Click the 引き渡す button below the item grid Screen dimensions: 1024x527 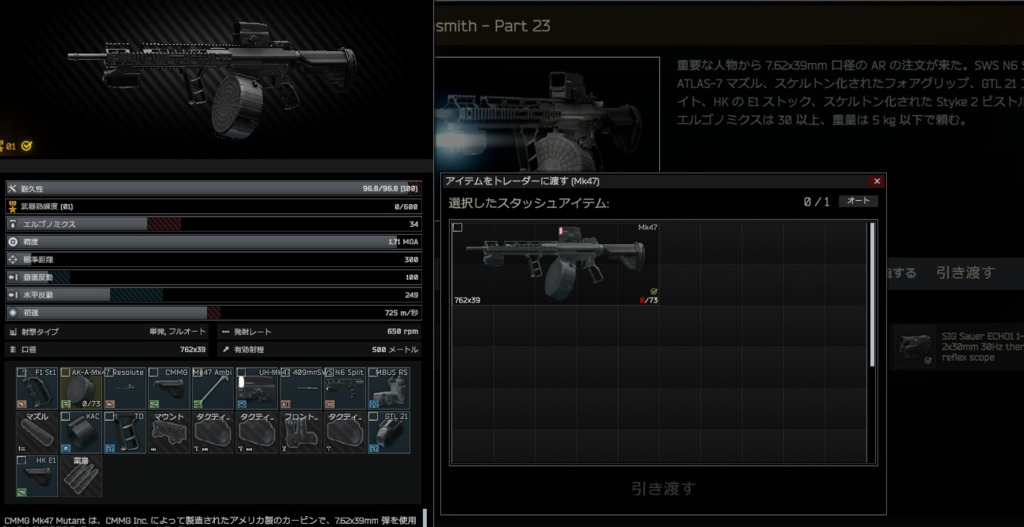point(662,489)
